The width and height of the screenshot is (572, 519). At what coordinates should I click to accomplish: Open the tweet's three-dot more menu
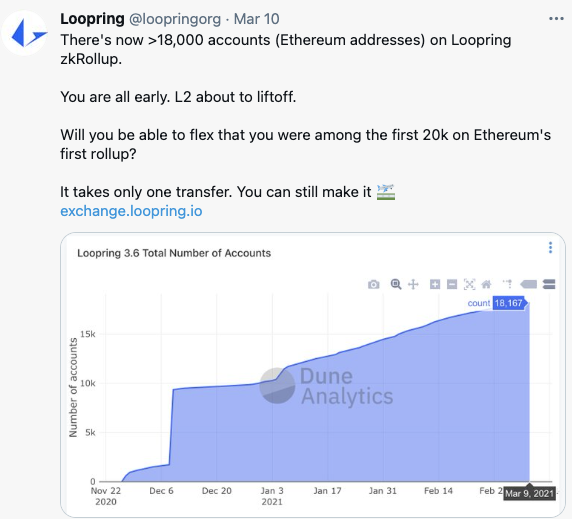556,19
